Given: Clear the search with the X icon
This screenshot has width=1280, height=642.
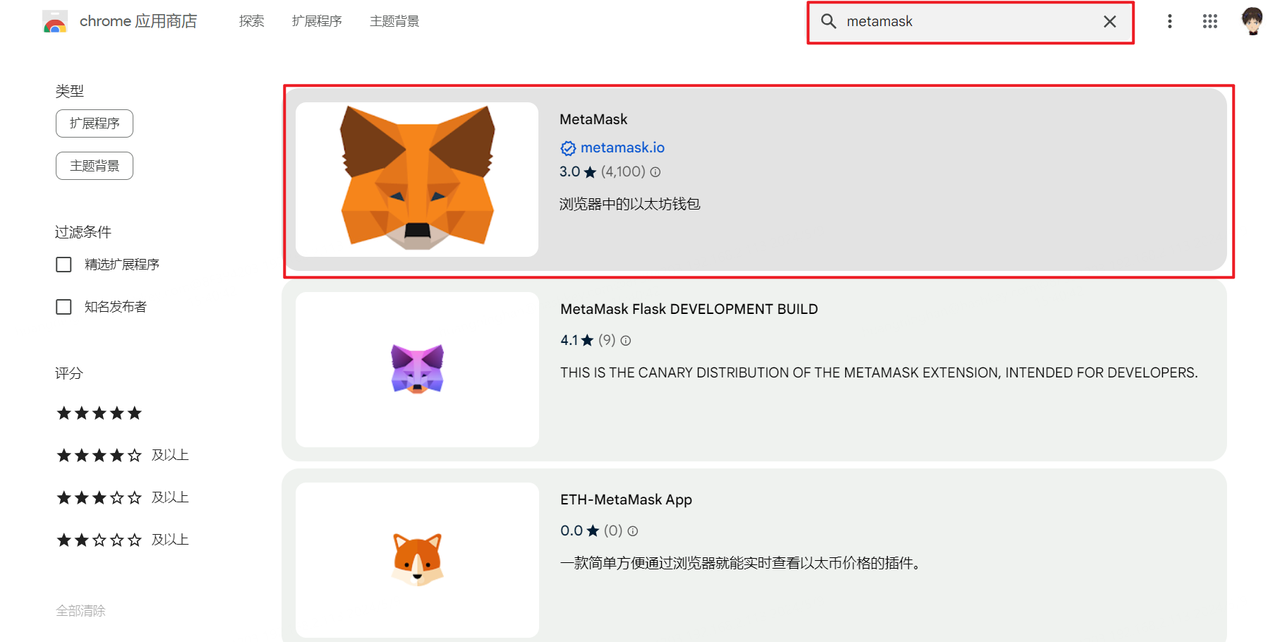Looking at the screenshot, I should pyautogui.click(x=1109, y=22).
